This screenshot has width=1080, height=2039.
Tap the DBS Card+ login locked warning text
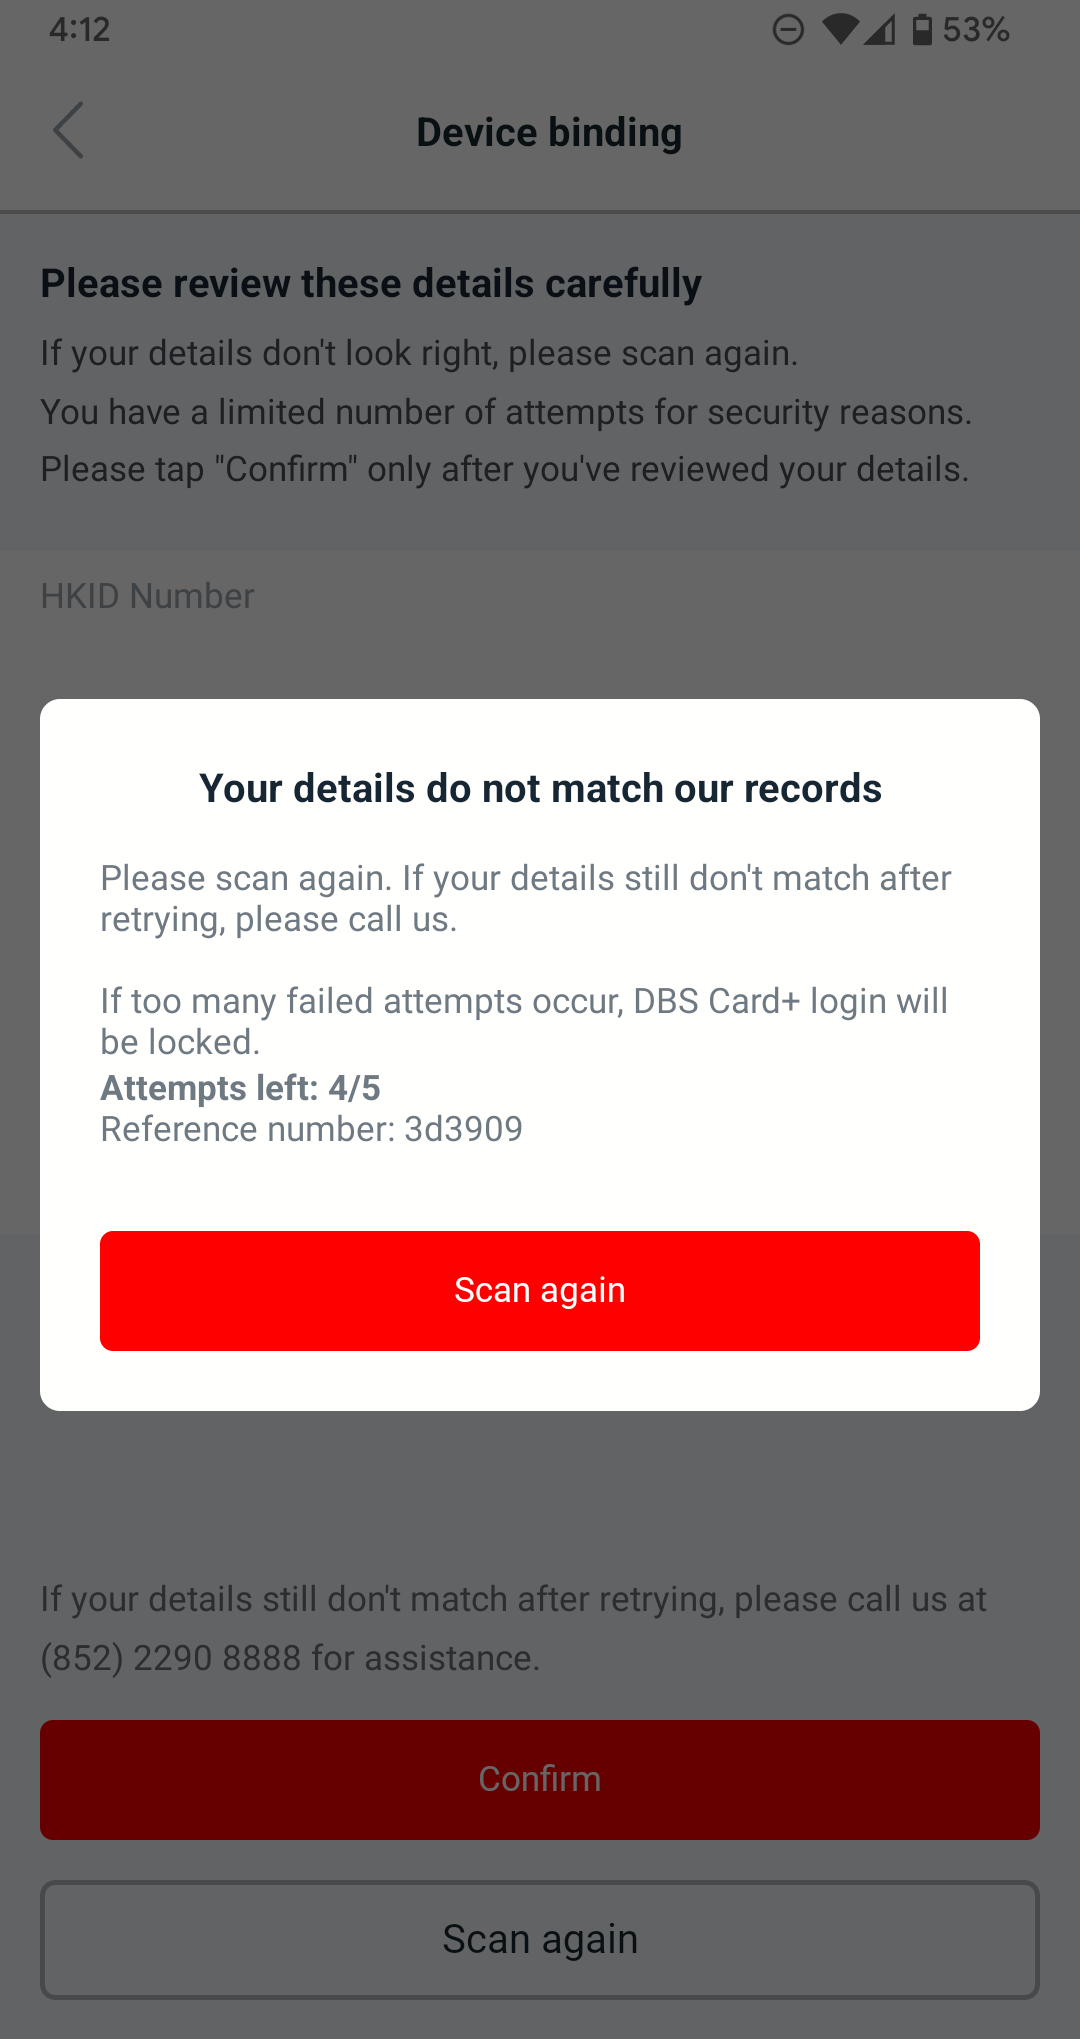524,1021
